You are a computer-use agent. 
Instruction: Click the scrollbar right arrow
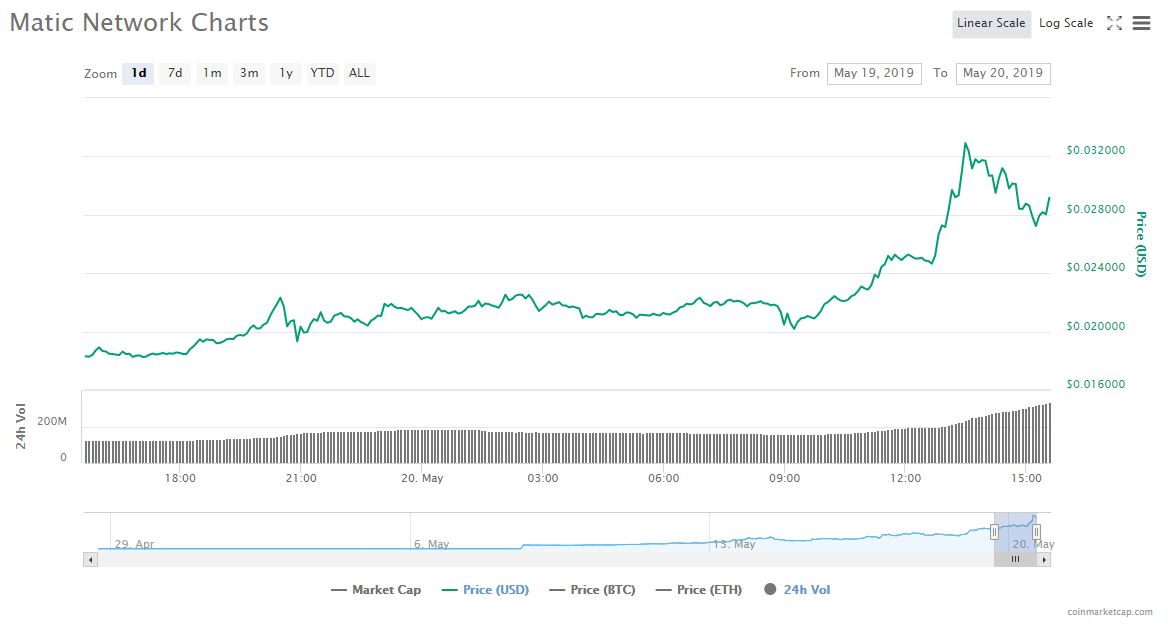click(1045, 559)
